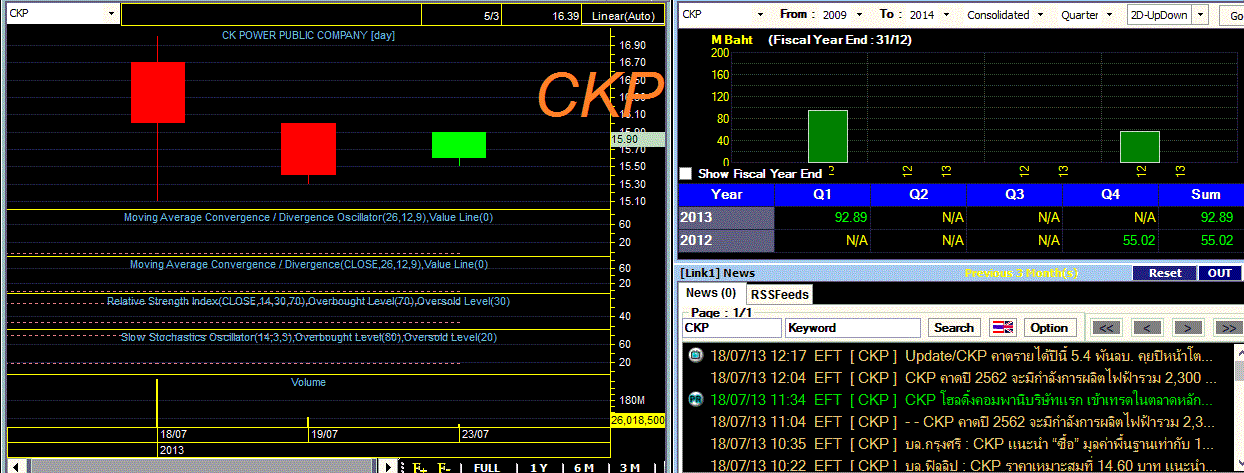Open the 18/07/13 12:04 news item
The image size is (1244, 473).
coord(964,378)
